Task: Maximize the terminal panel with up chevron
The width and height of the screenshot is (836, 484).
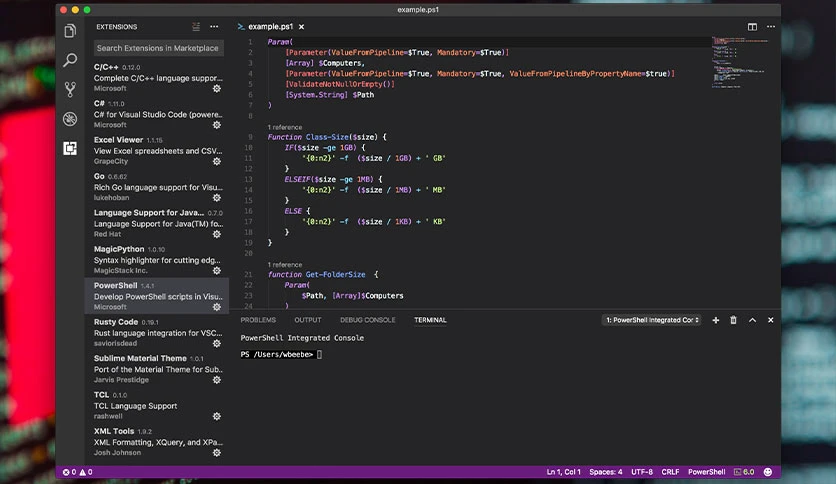Action: tap(752, 320)
